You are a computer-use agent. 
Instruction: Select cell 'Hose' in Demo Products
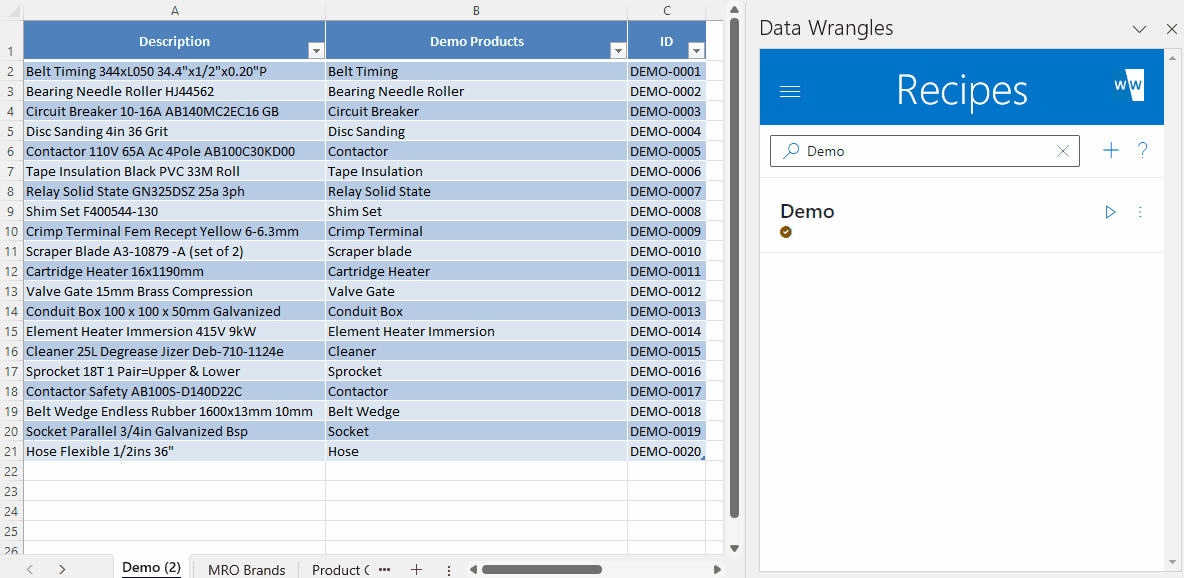(x=476, y=452)
